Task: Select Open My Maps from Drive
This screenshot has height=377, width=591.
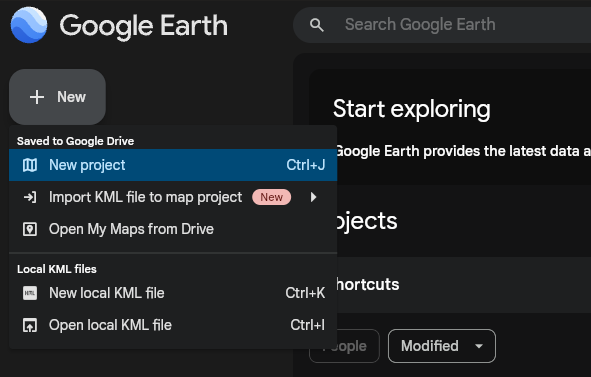Action: click(173, 229)
